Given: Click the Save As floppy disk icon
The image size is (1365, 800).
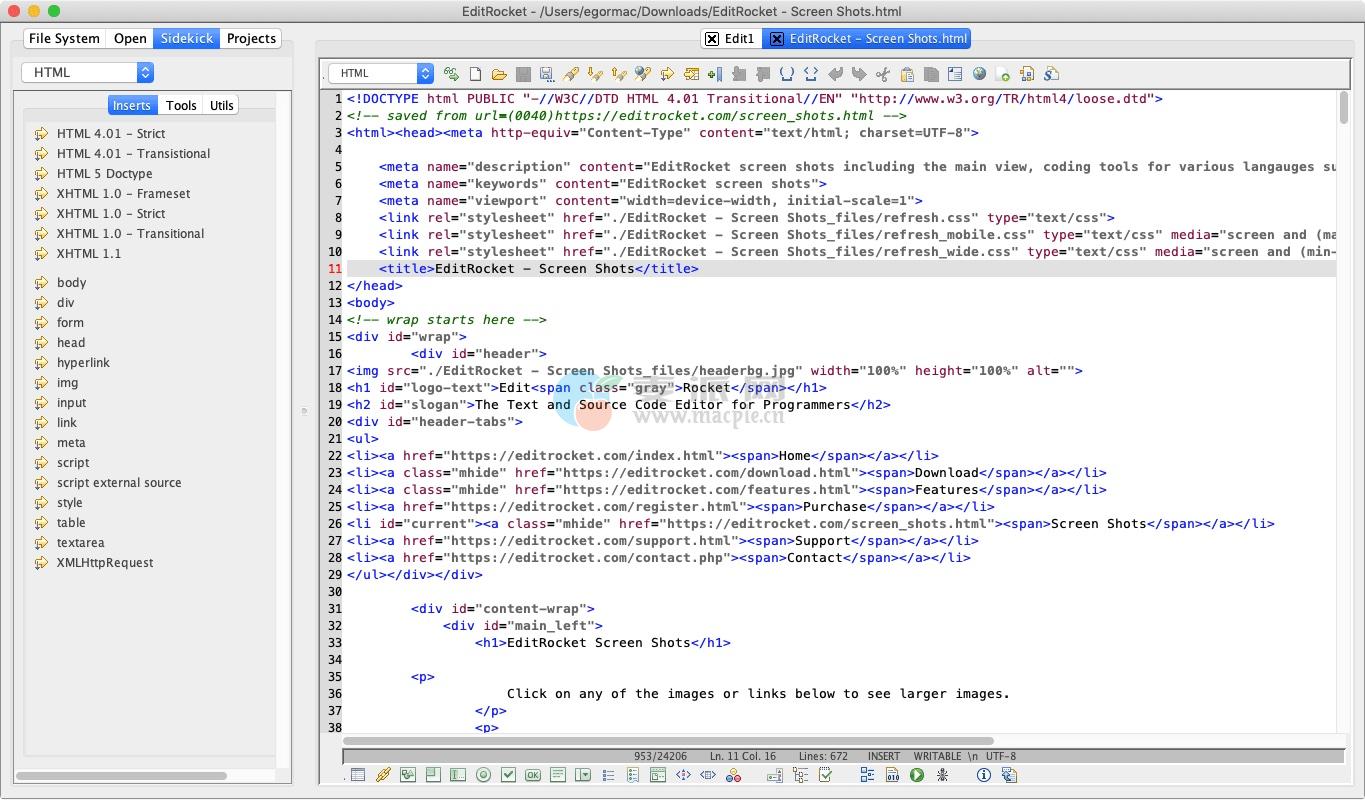Looking at the screenshot, I should click(x=547, y=74).
